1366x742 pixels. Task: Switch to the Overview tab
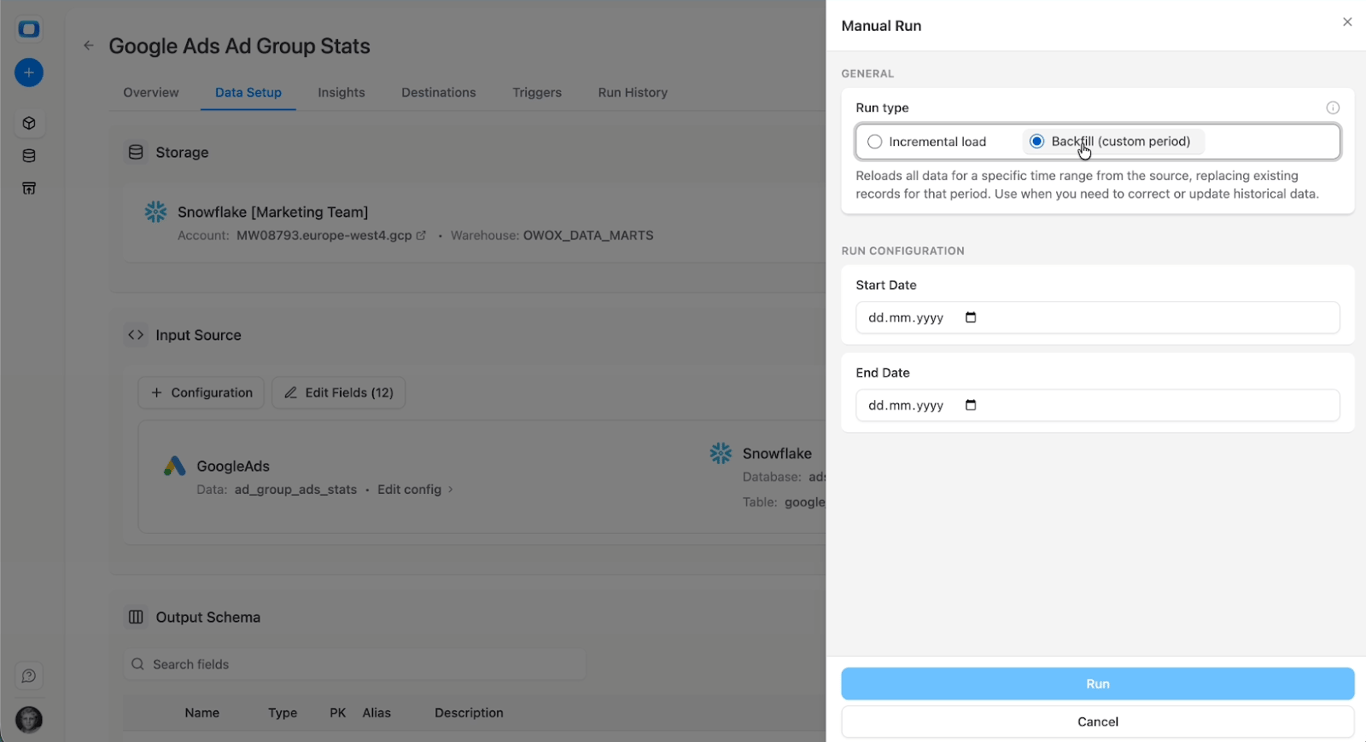point(151,92)
